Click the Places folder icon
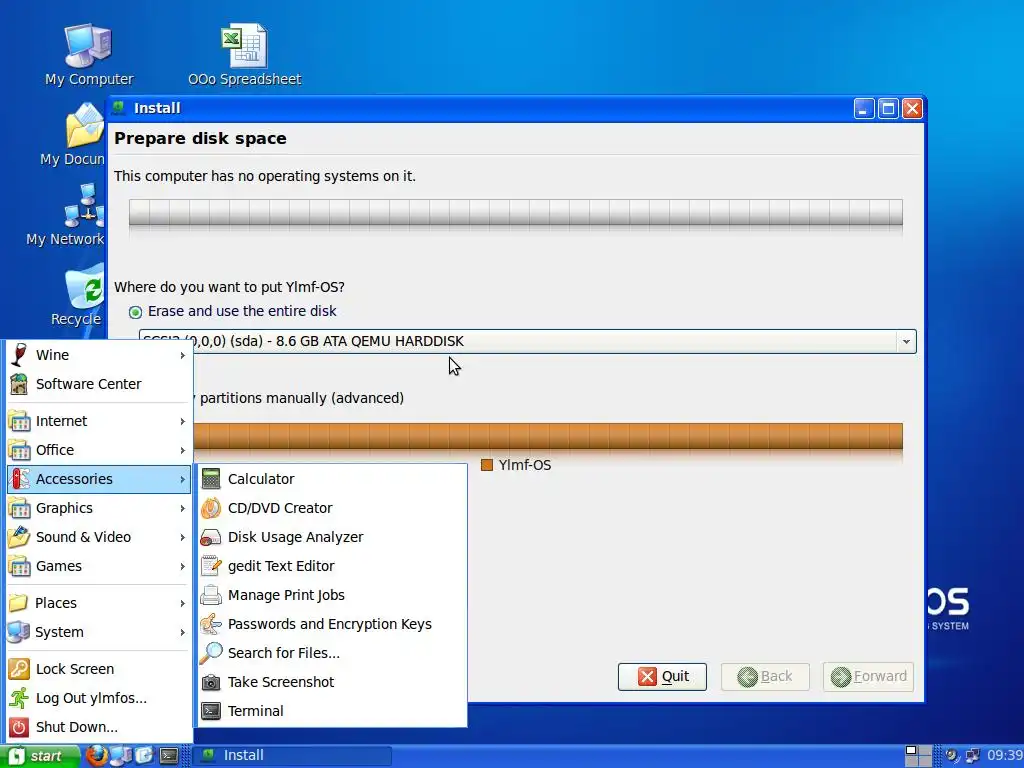This screenshot has height=768, width=1024. (x=18, y=603)
